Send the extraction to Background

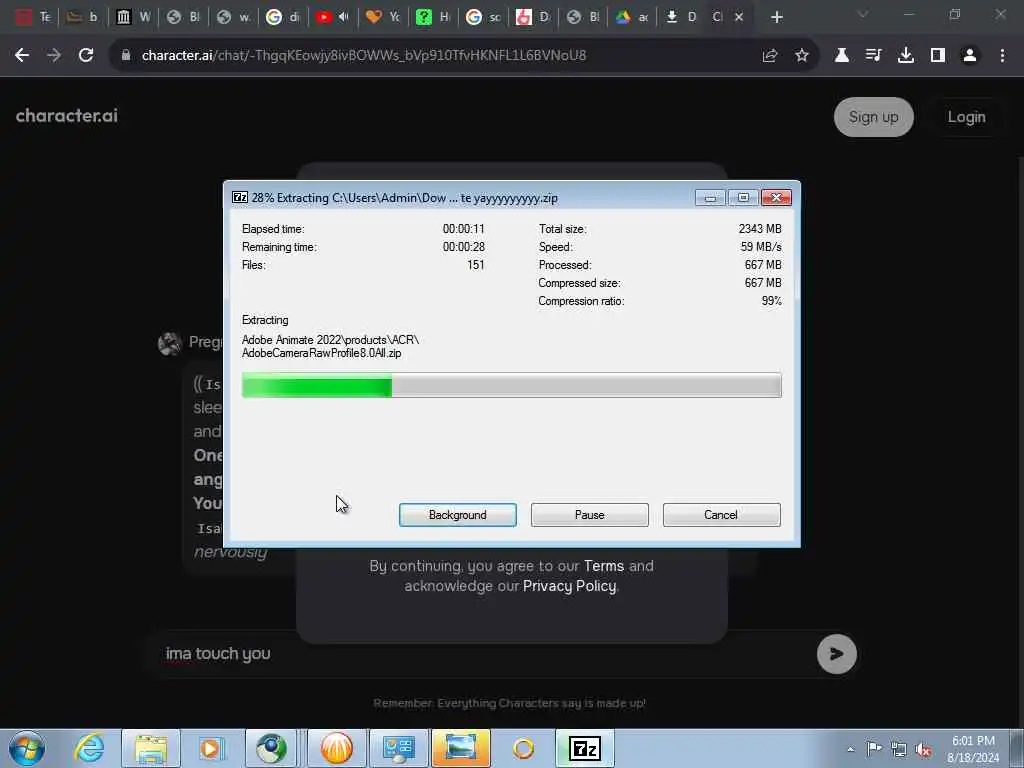457,515
